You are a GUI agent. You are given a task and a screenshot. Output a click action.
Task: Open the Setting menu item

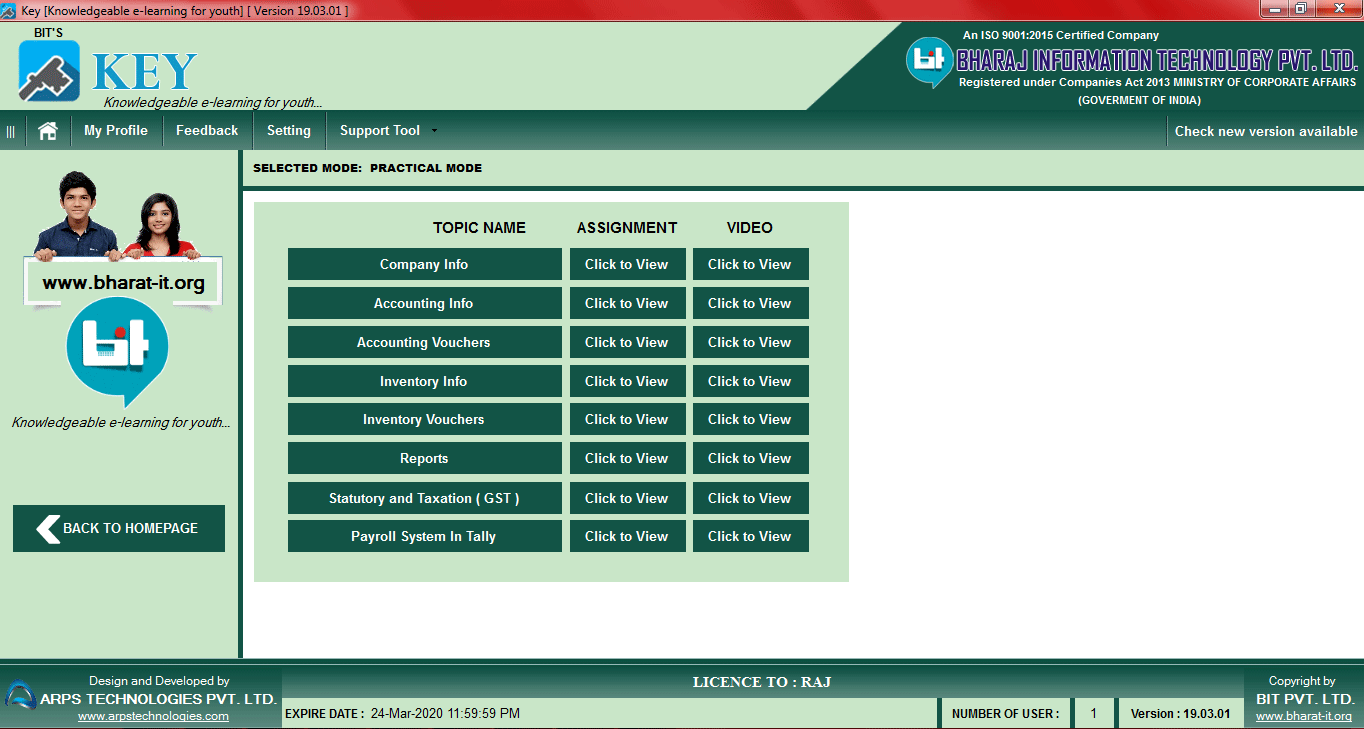click(289, 131)
